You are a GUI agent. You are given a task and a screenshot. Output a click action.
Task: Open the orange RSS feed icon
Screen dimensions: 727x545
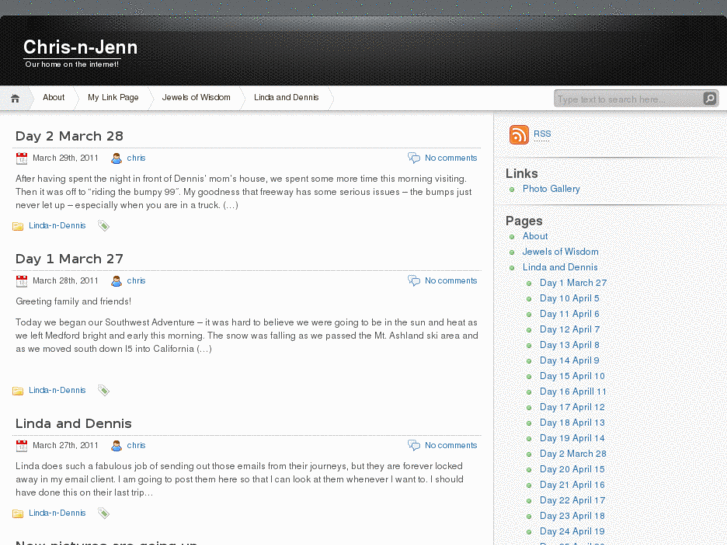click(519, 135)
